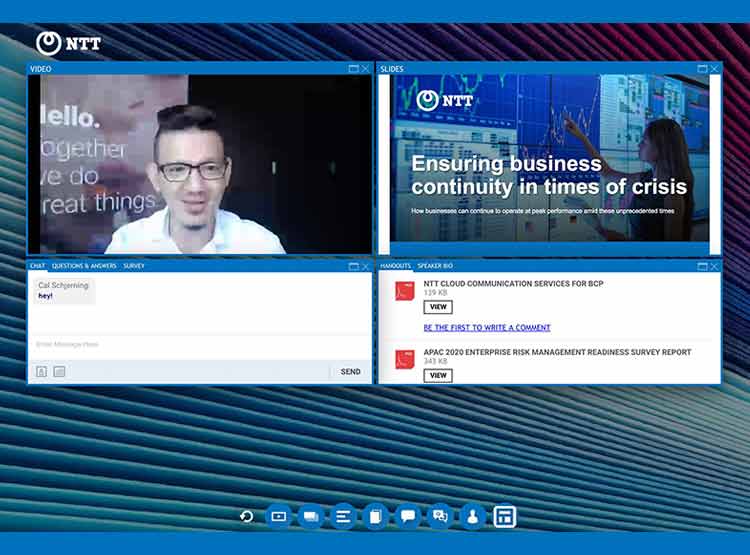Click the PDF icon for NTT Cloud handout
This screenshot has width=750, height=555.
(x=405, y=291)
